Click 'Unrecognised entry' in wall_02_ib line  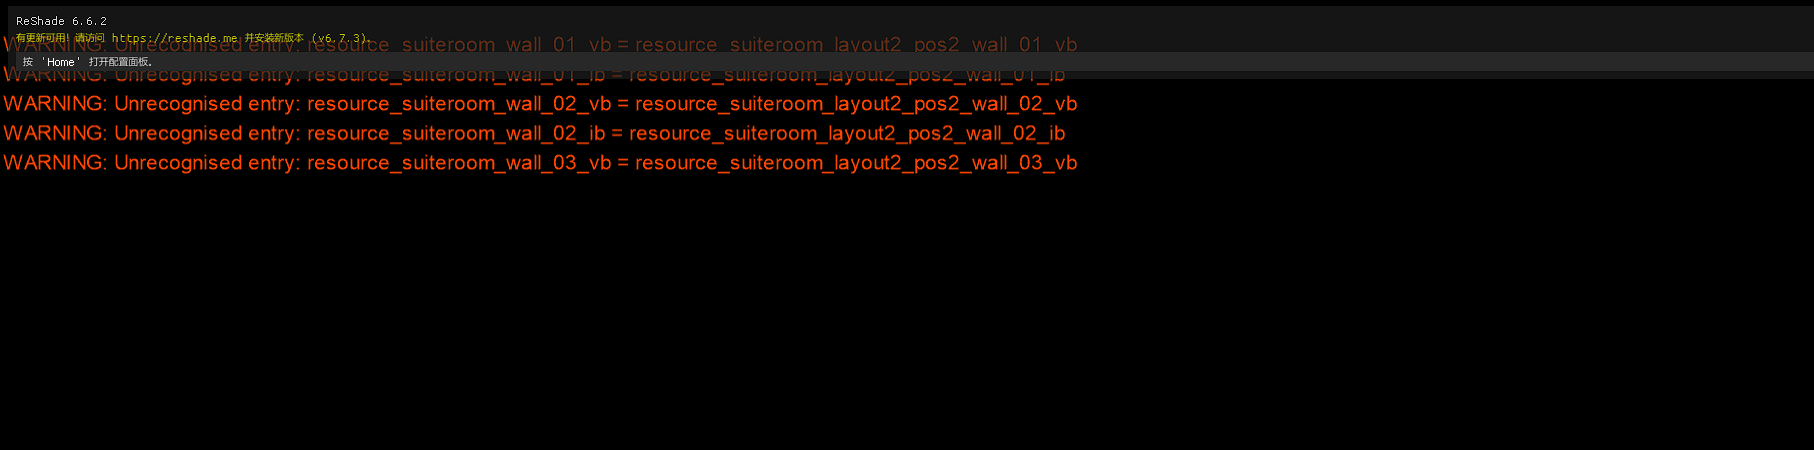pos(207,133)
